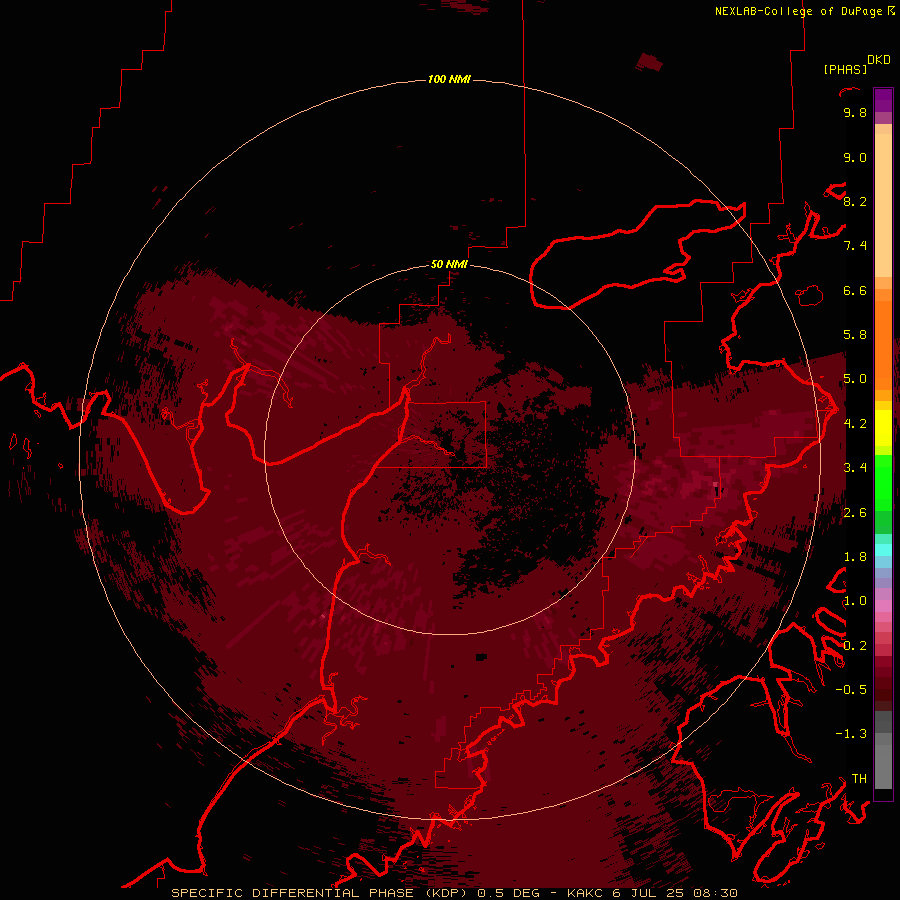Click the 9.0 value on the color scale
Image resolution: width=900 pixels, height=900 pixels.
(855, 157)
